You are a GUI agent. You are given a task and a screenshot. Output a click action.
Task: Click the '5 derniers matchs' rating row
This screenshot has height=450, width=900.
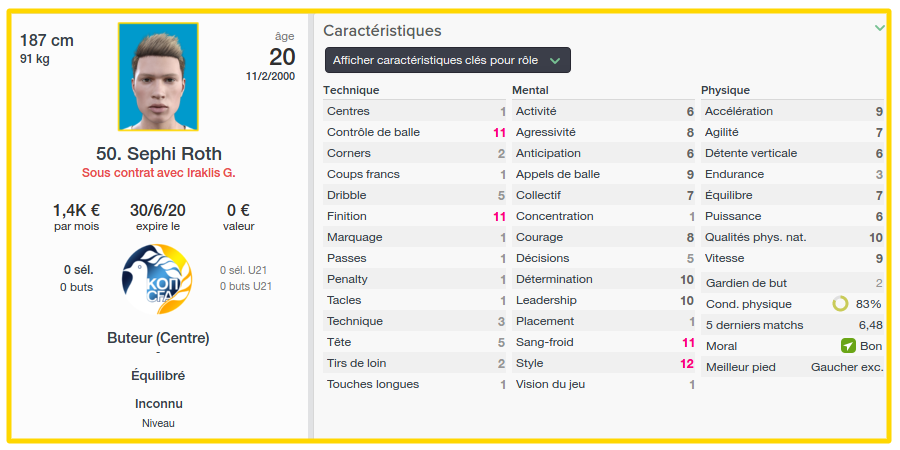coord(793,325)
